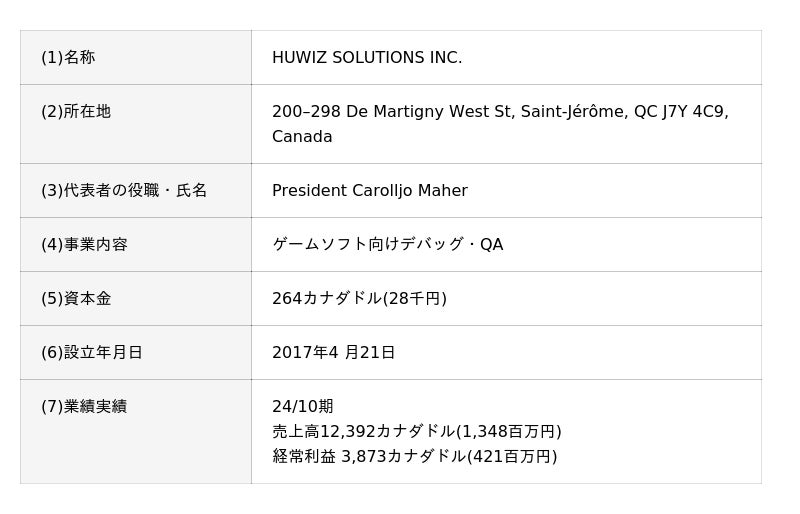Select the HUWIZ SOLUTIONS INC. company name
800x514 pixels.
367,58
